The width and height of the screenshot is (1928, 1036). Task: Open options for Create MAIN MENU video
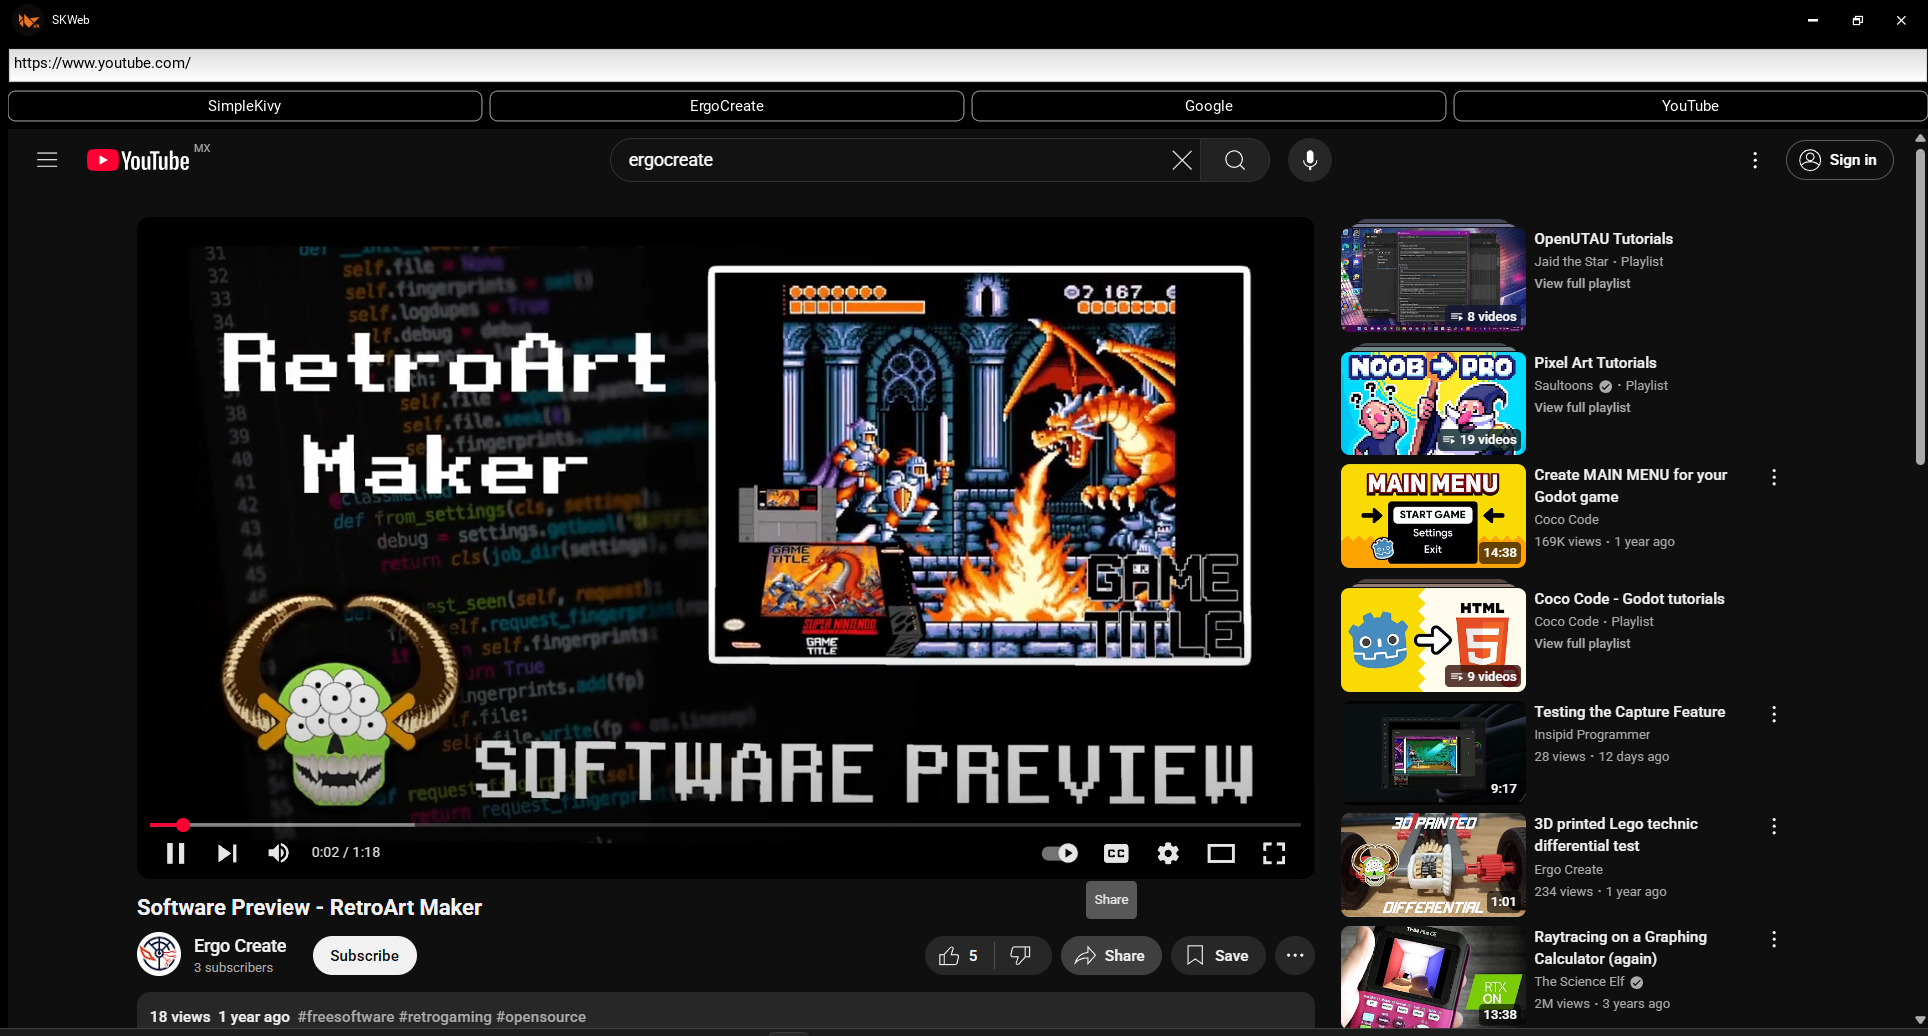tap(1773, 478)
